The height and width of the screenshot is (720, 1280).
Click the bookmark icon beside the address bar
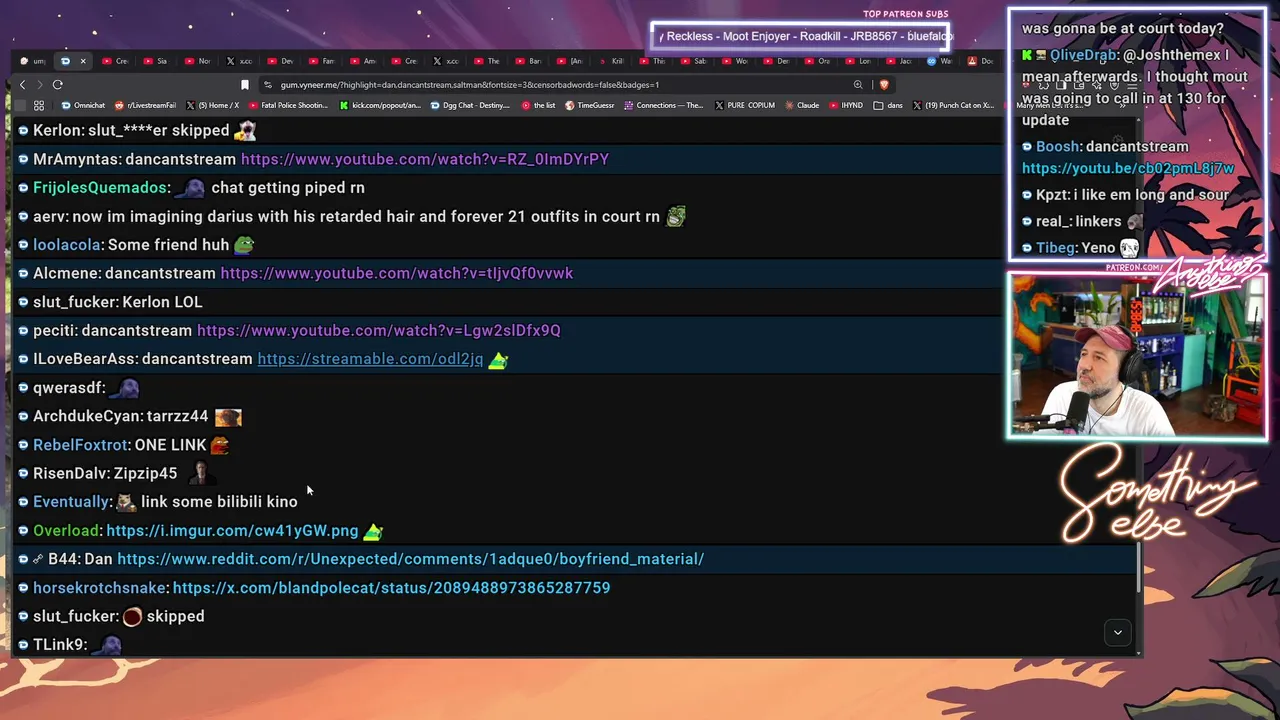pos(245,85)
